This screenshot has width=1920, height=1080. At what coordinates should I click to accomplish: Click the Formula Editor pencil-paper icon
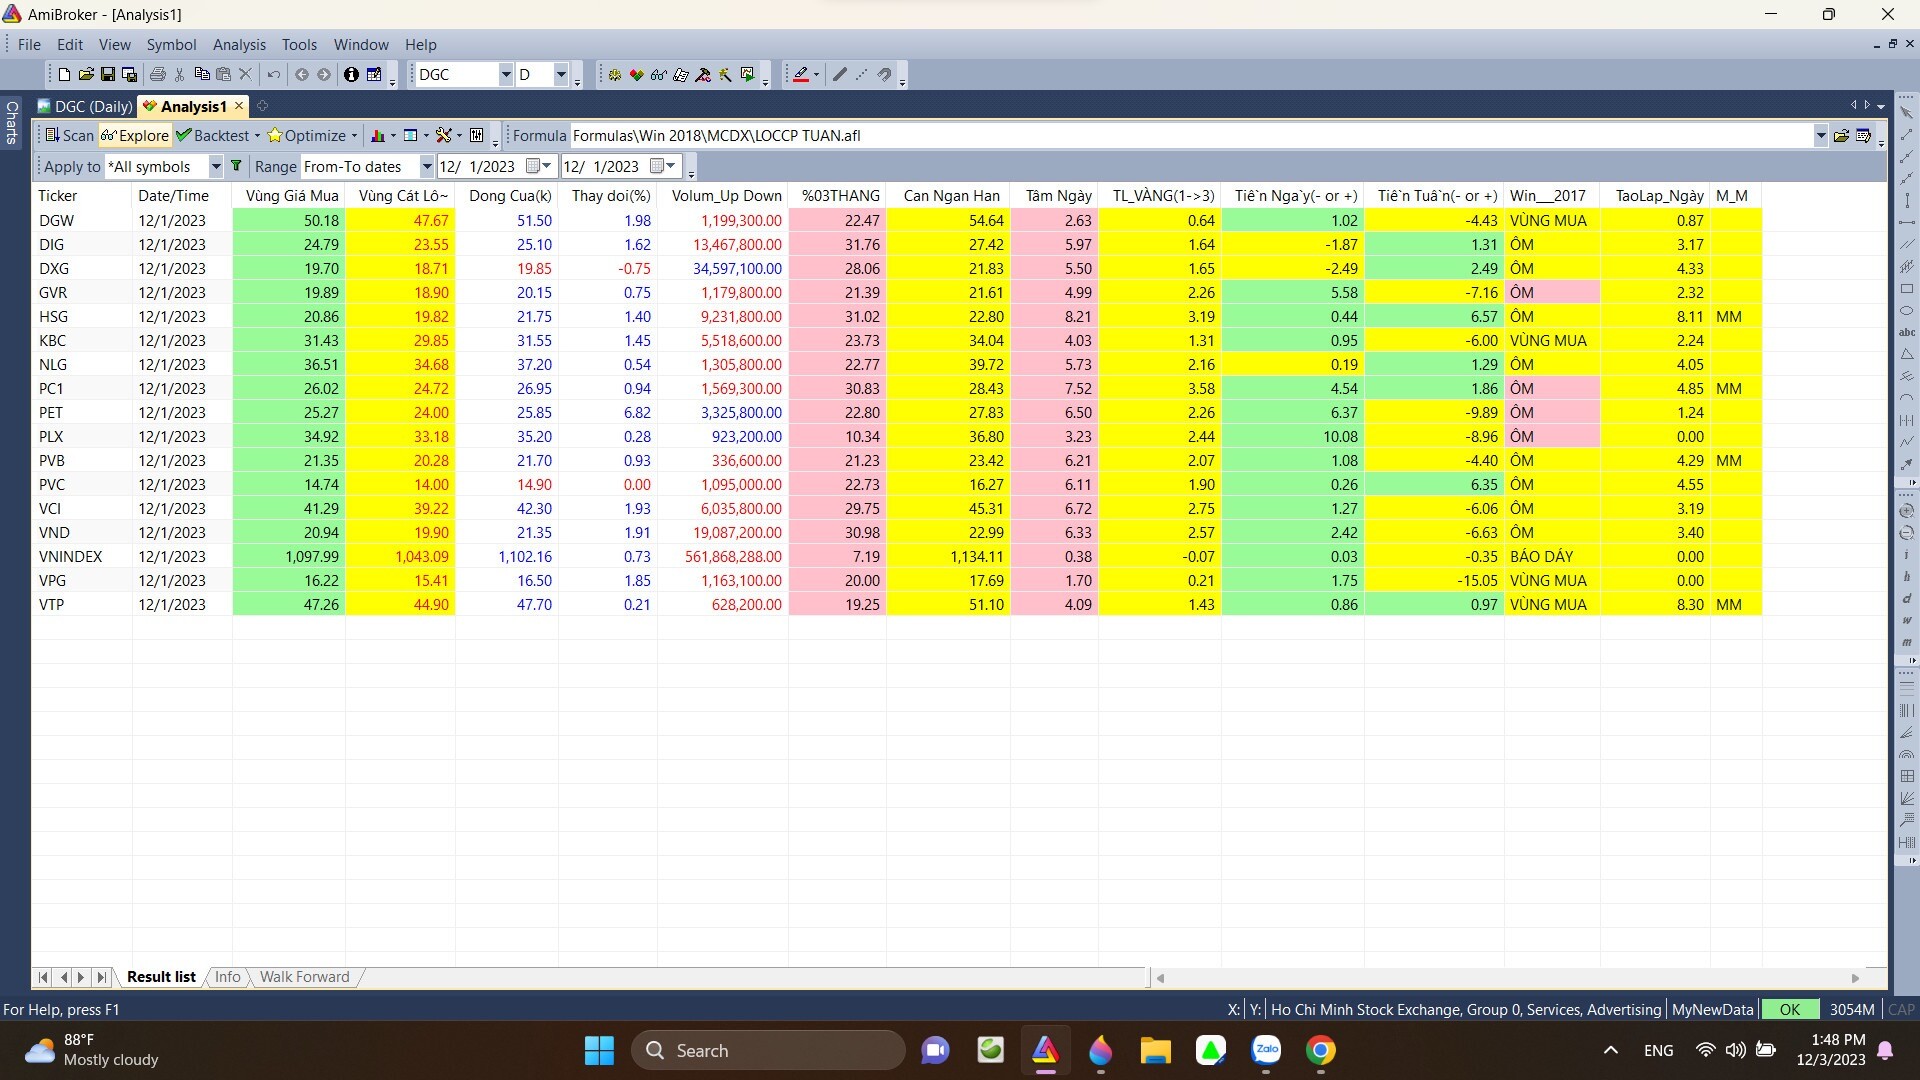tap(681, 75)
